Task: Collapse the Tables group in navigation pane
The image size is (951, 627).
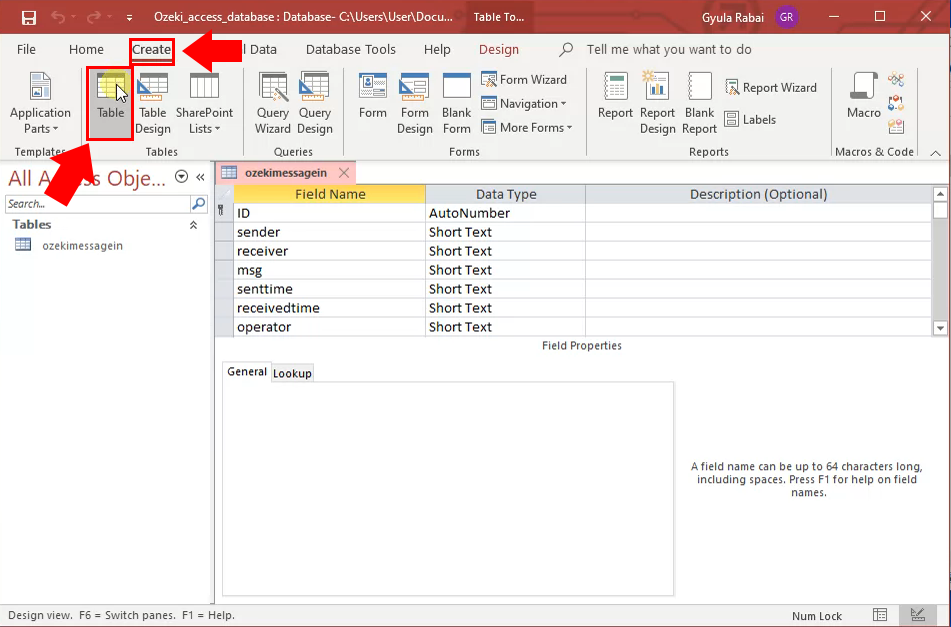Action: pyautogui.click(x=193, y=225)
